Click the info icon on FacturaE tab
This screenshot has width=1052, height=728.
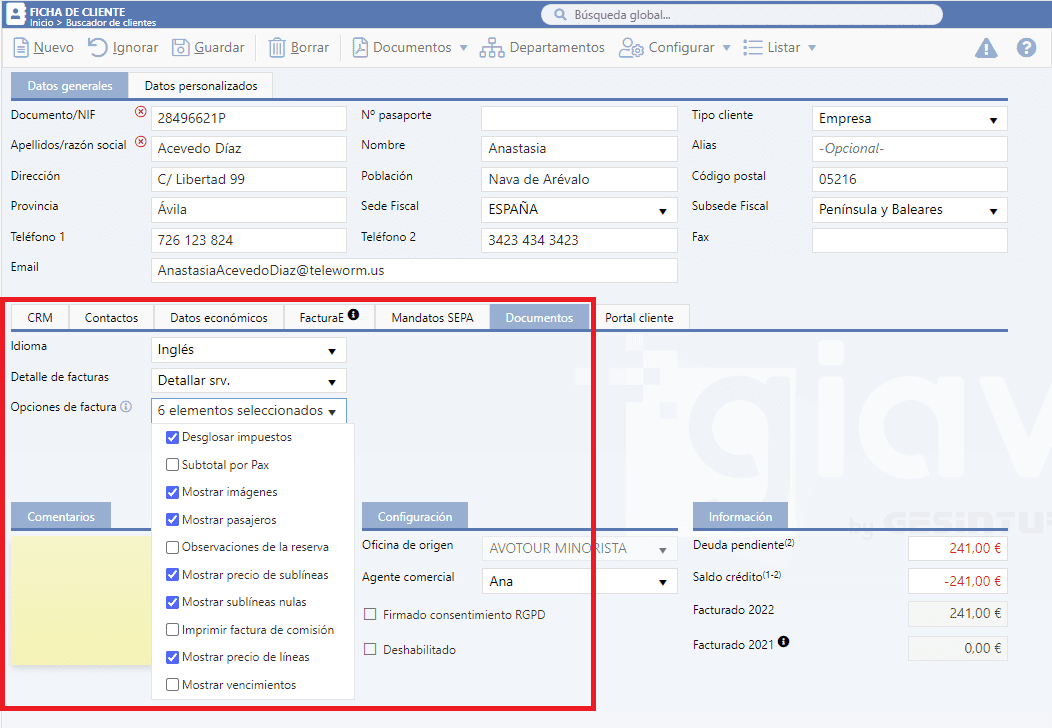pyautogui.click(x=354, y=314)
